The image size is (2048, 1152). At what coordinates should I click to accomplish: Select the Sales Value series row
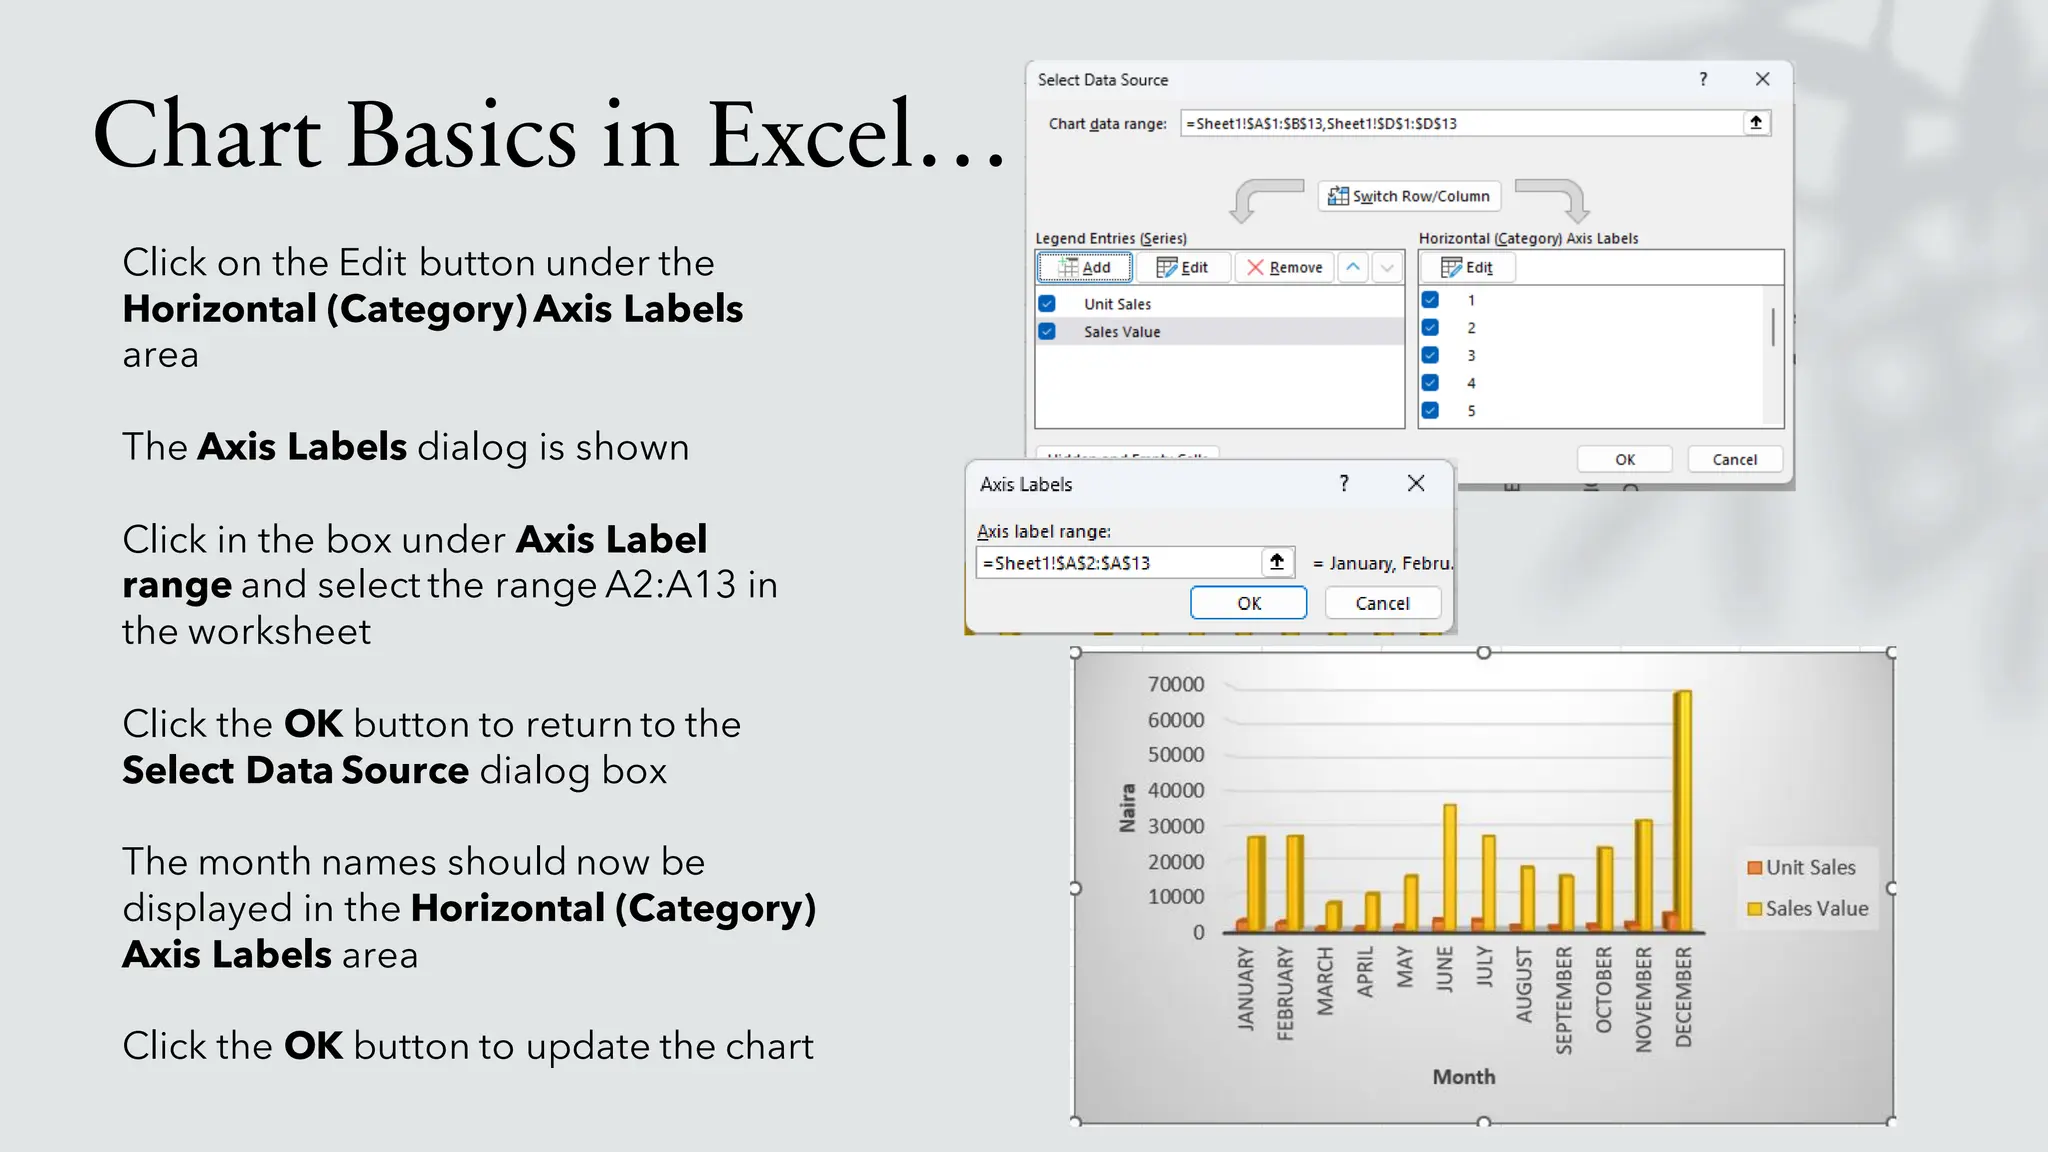(1220, 331)
